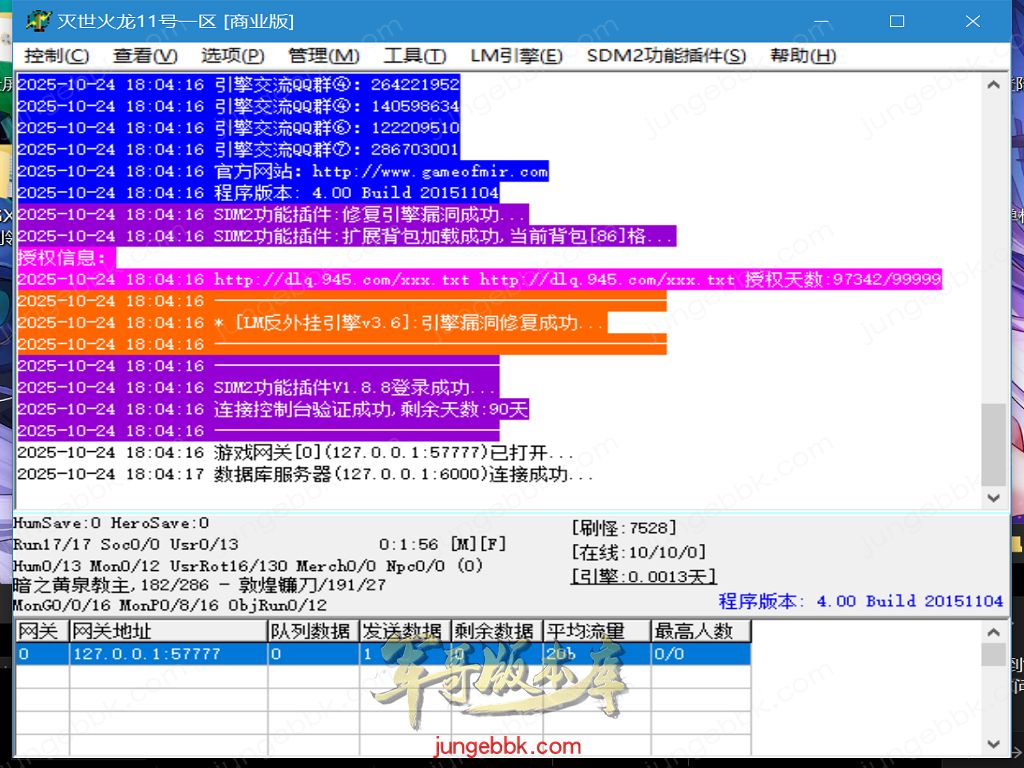Open the 控制(C) menu

[56, 56]
